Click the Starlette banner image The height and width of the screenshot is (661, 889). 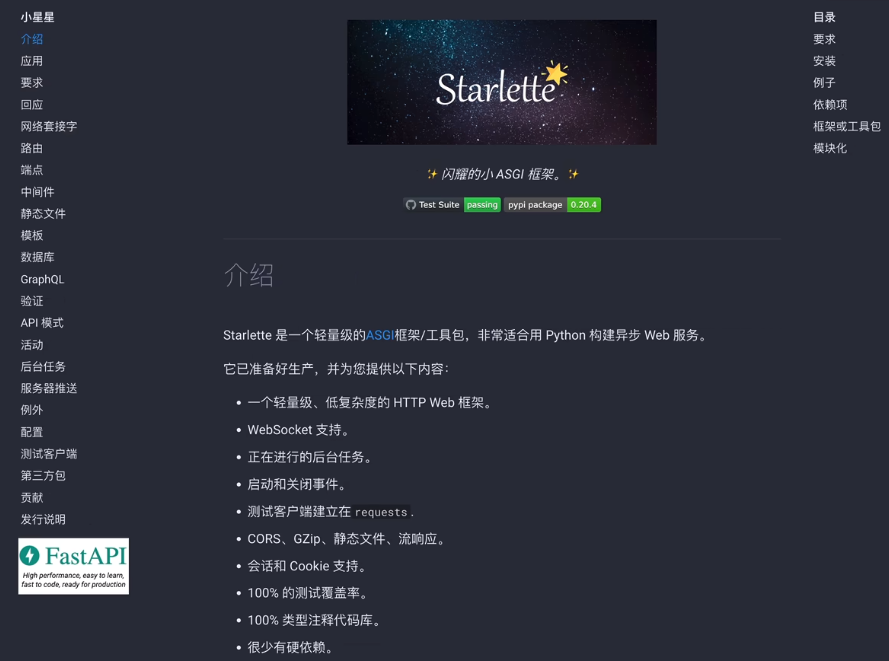[x=502, y=82]
